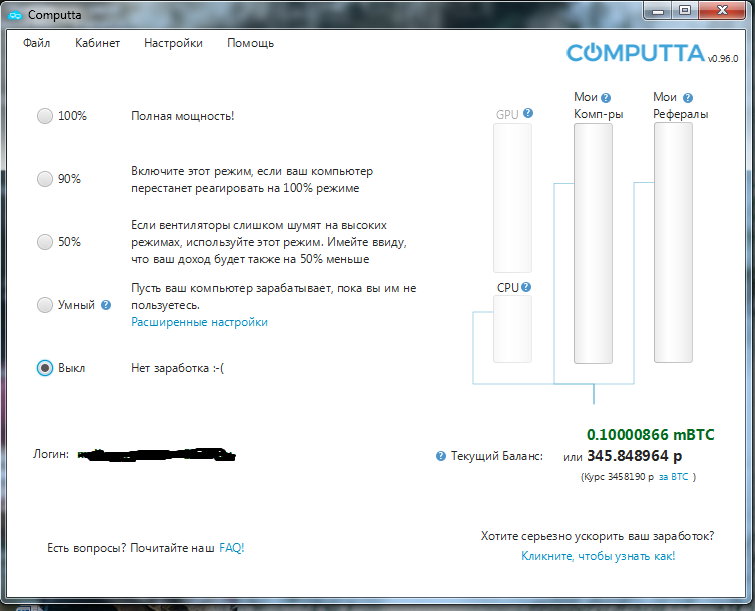
Task: Click the Нет заработка :-( text
Action: (178, 368)
